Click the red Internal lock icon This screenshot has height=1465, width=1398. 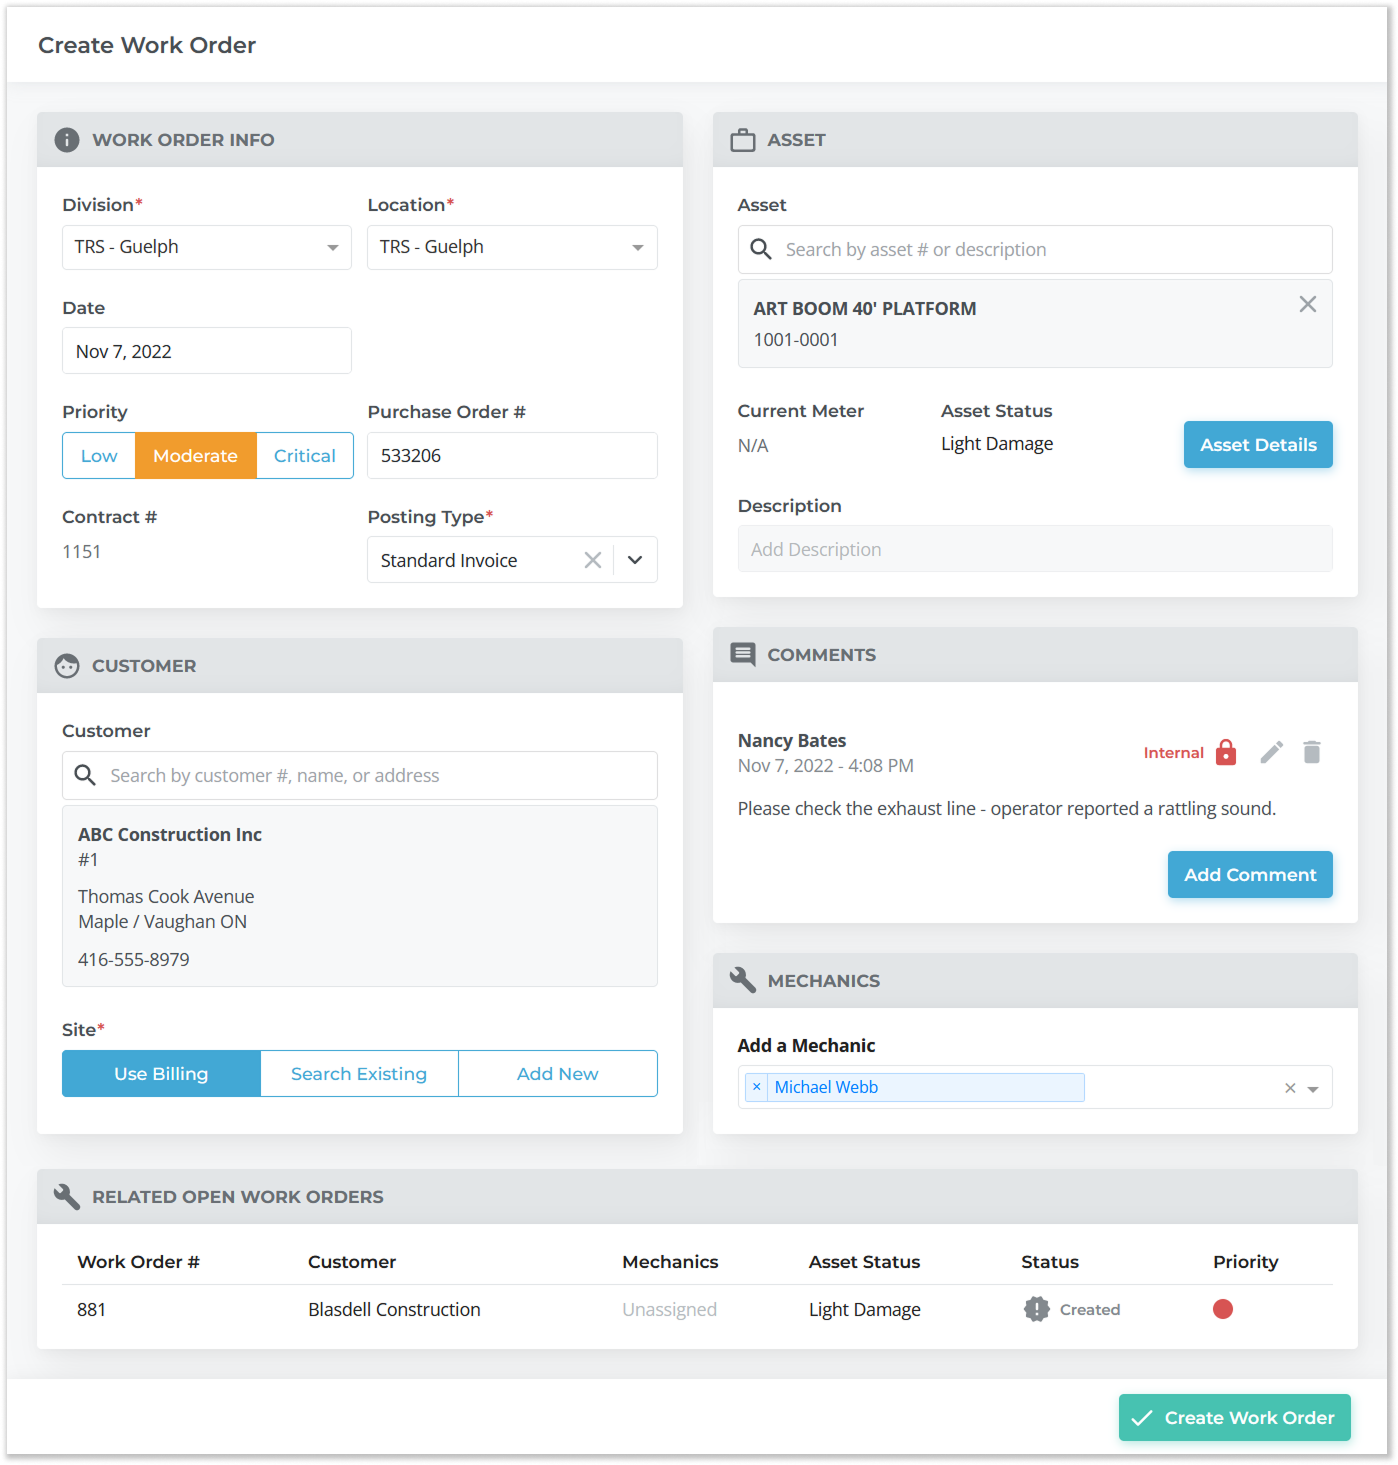click(x=1226, y=753)
